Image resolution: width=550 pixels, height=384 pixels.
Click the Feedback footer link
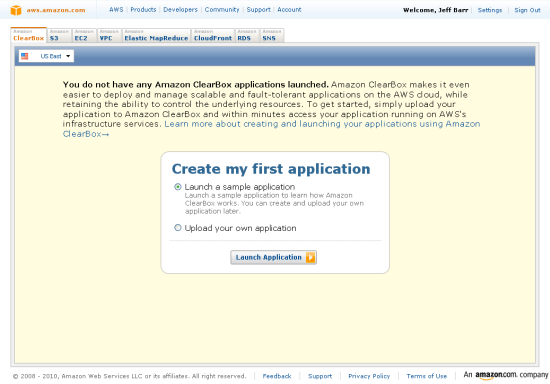tap(277, 376)
